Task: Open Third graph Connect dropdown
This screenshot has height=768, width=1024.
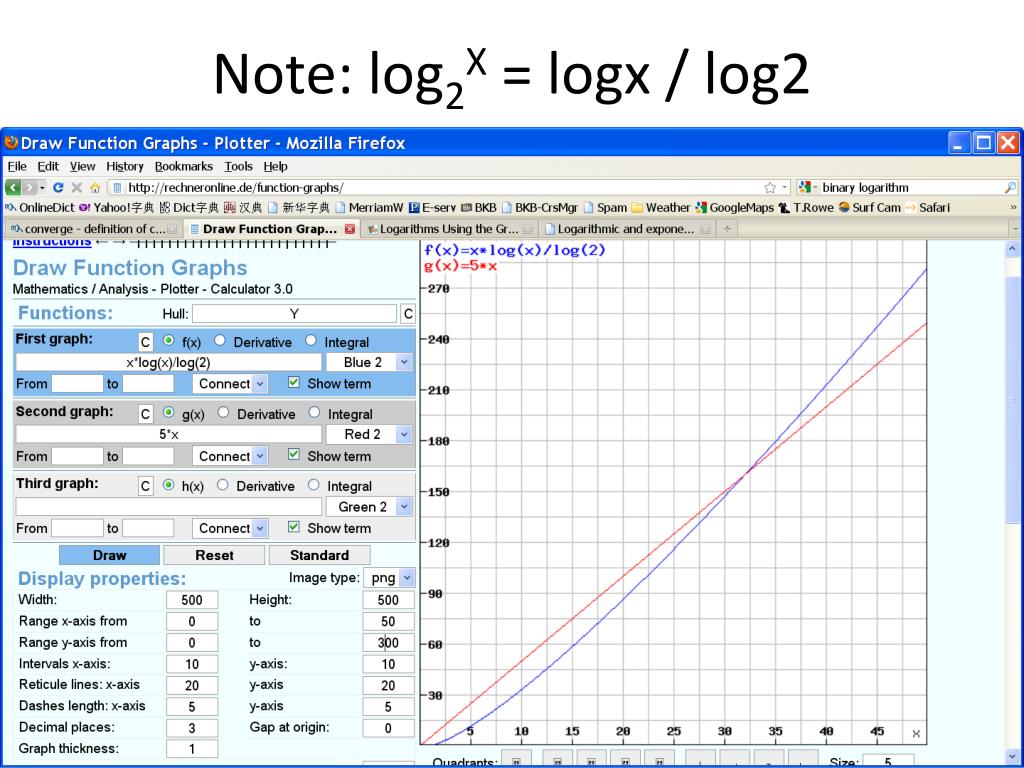Action: pos(230,528)
